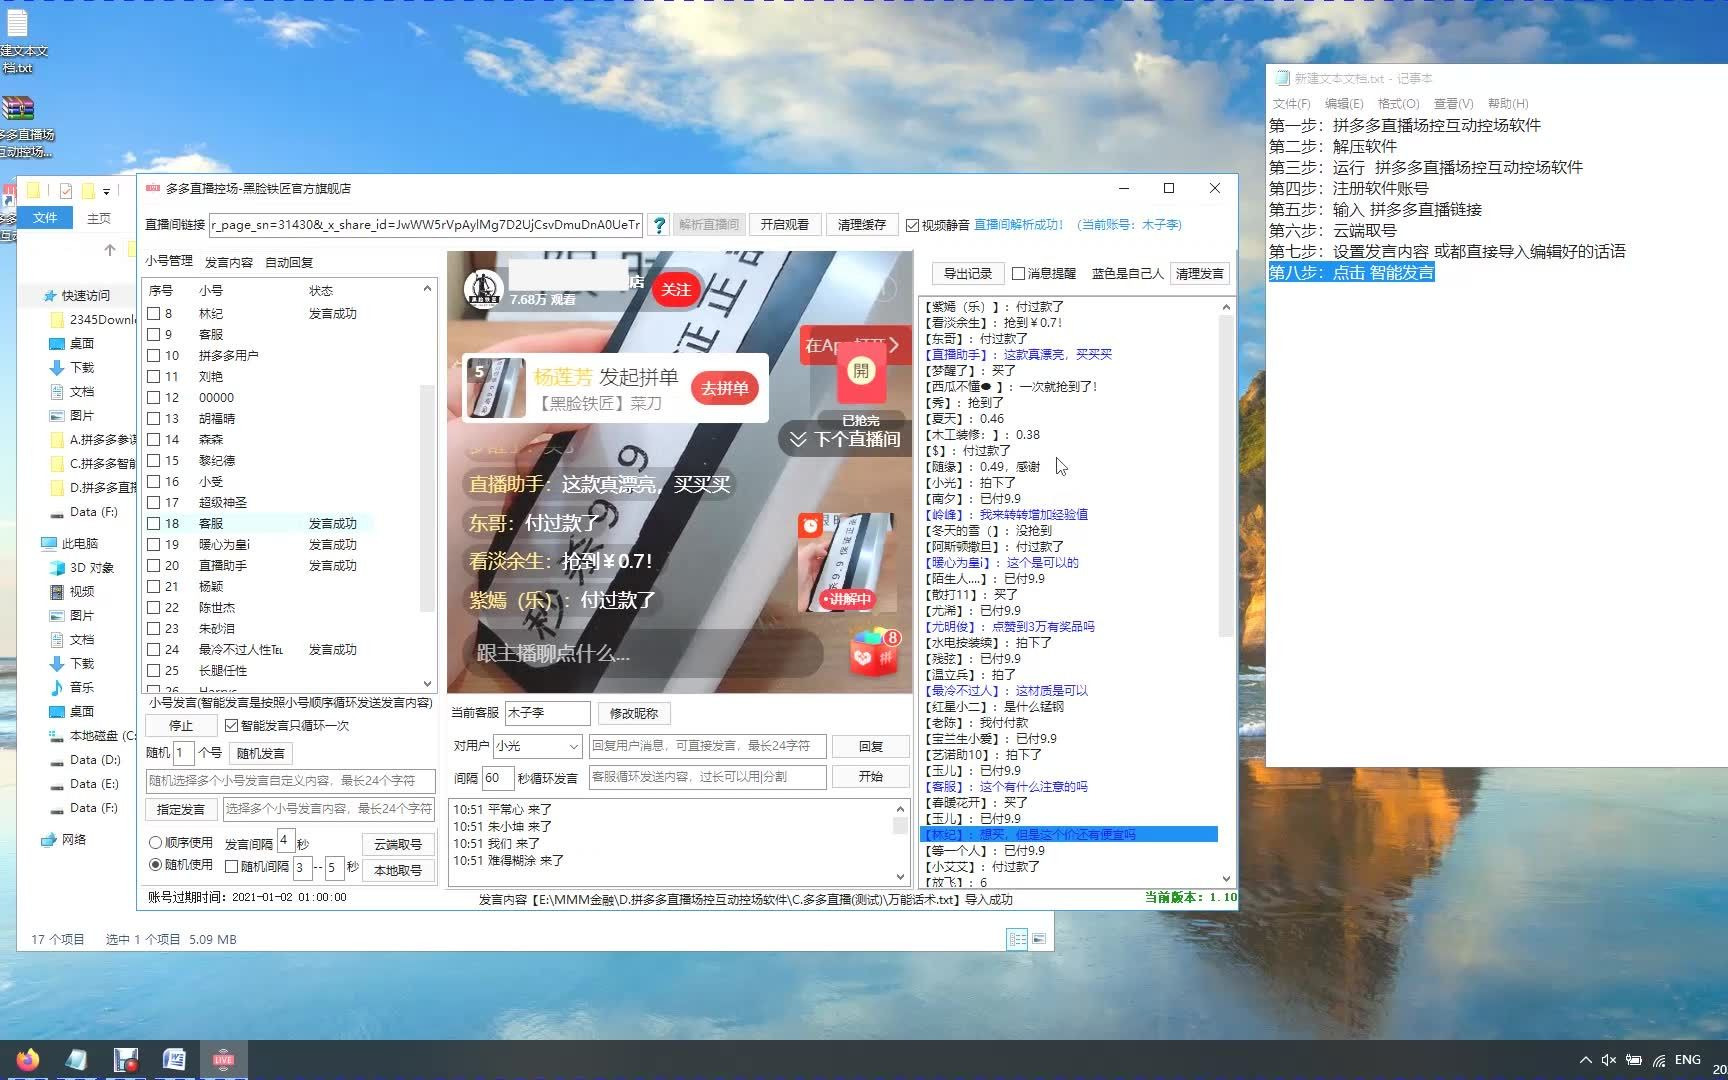The height and width of the screenshot is (1080, 1728).
Task: Click the LIVE app icon in taskbar
Action: click(223, 1060)
